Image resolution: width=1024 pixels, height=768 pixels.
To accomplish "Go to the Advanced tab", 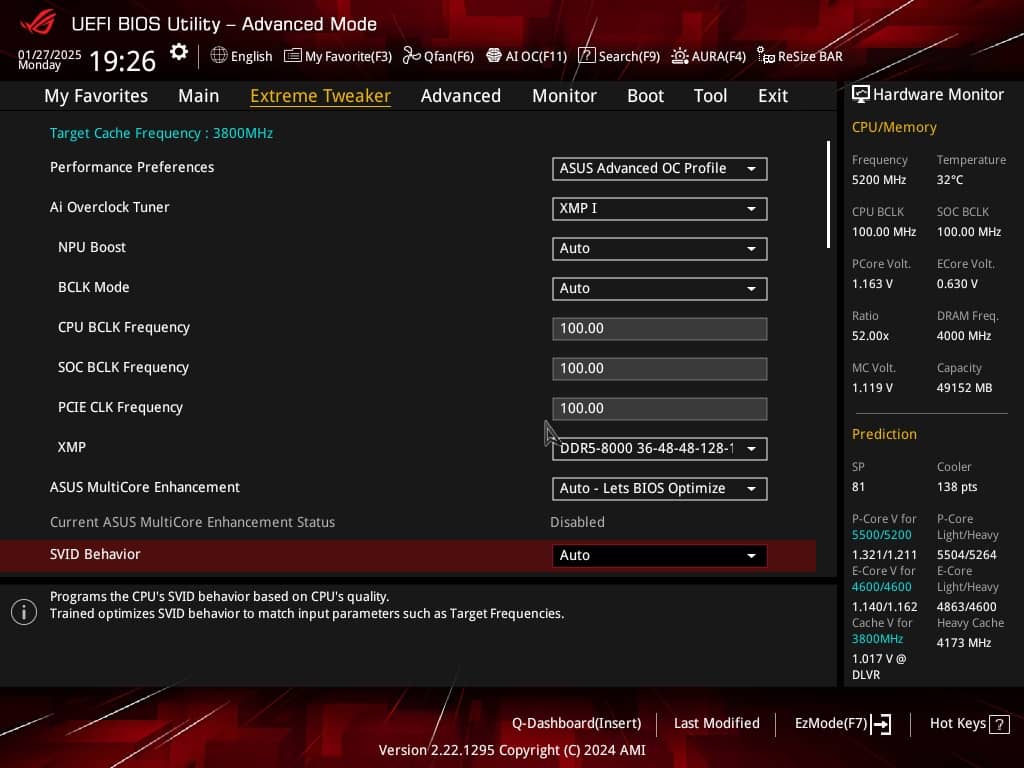I will pyautogui.click(x=461, y=96).
